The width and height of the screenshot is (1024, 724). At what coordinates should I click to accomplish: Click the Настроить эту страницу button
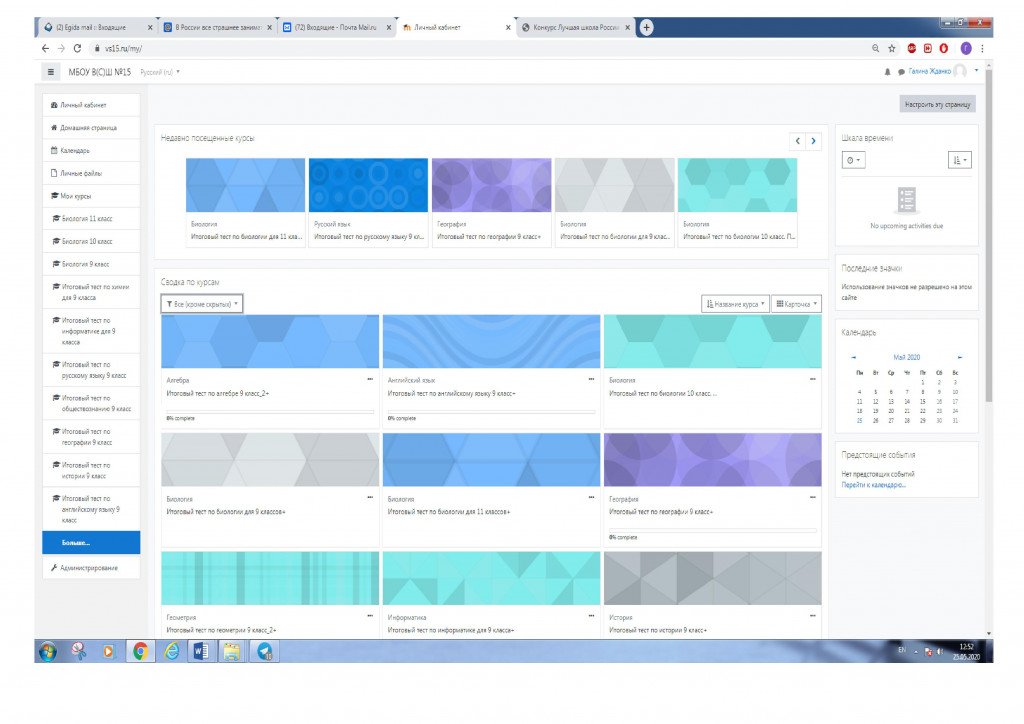click(937, 104)
